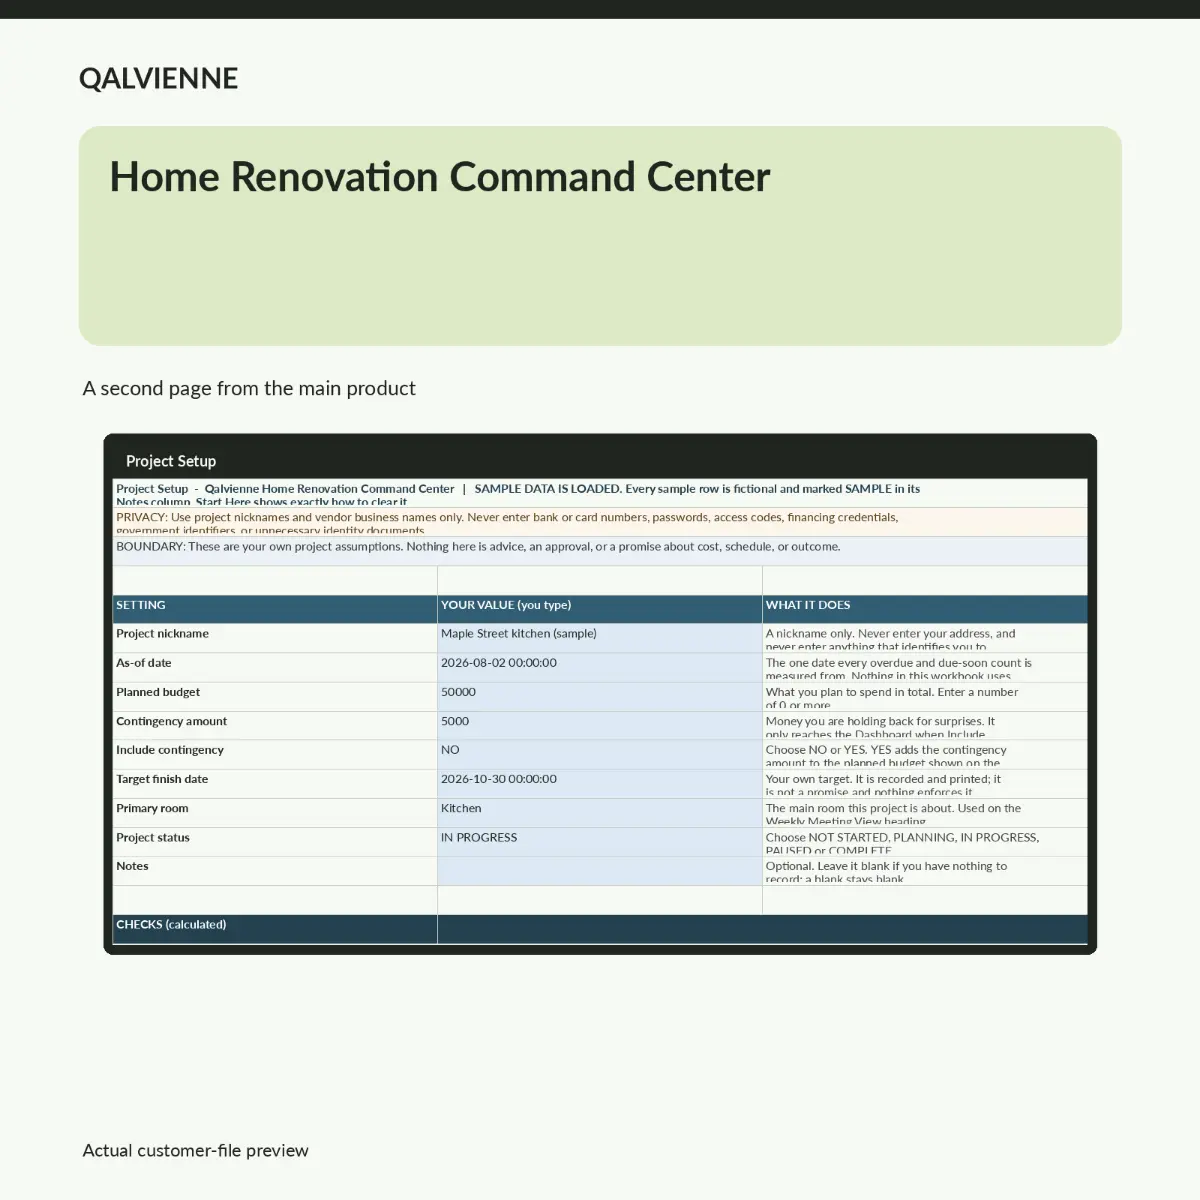Click 'Choose NOT STARTED, PLANNING' description cell
The width and height of the screenshot is (1200, 1200).
point(925,841)
